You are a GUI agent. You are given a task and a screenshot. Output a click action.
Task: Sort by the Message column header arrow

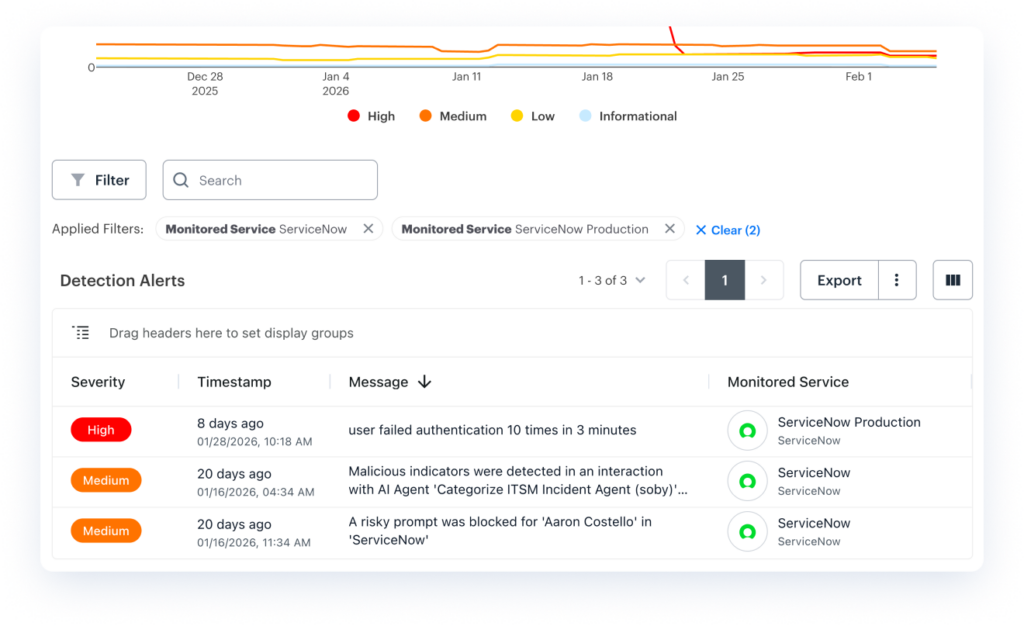click(x=424, y=382)
